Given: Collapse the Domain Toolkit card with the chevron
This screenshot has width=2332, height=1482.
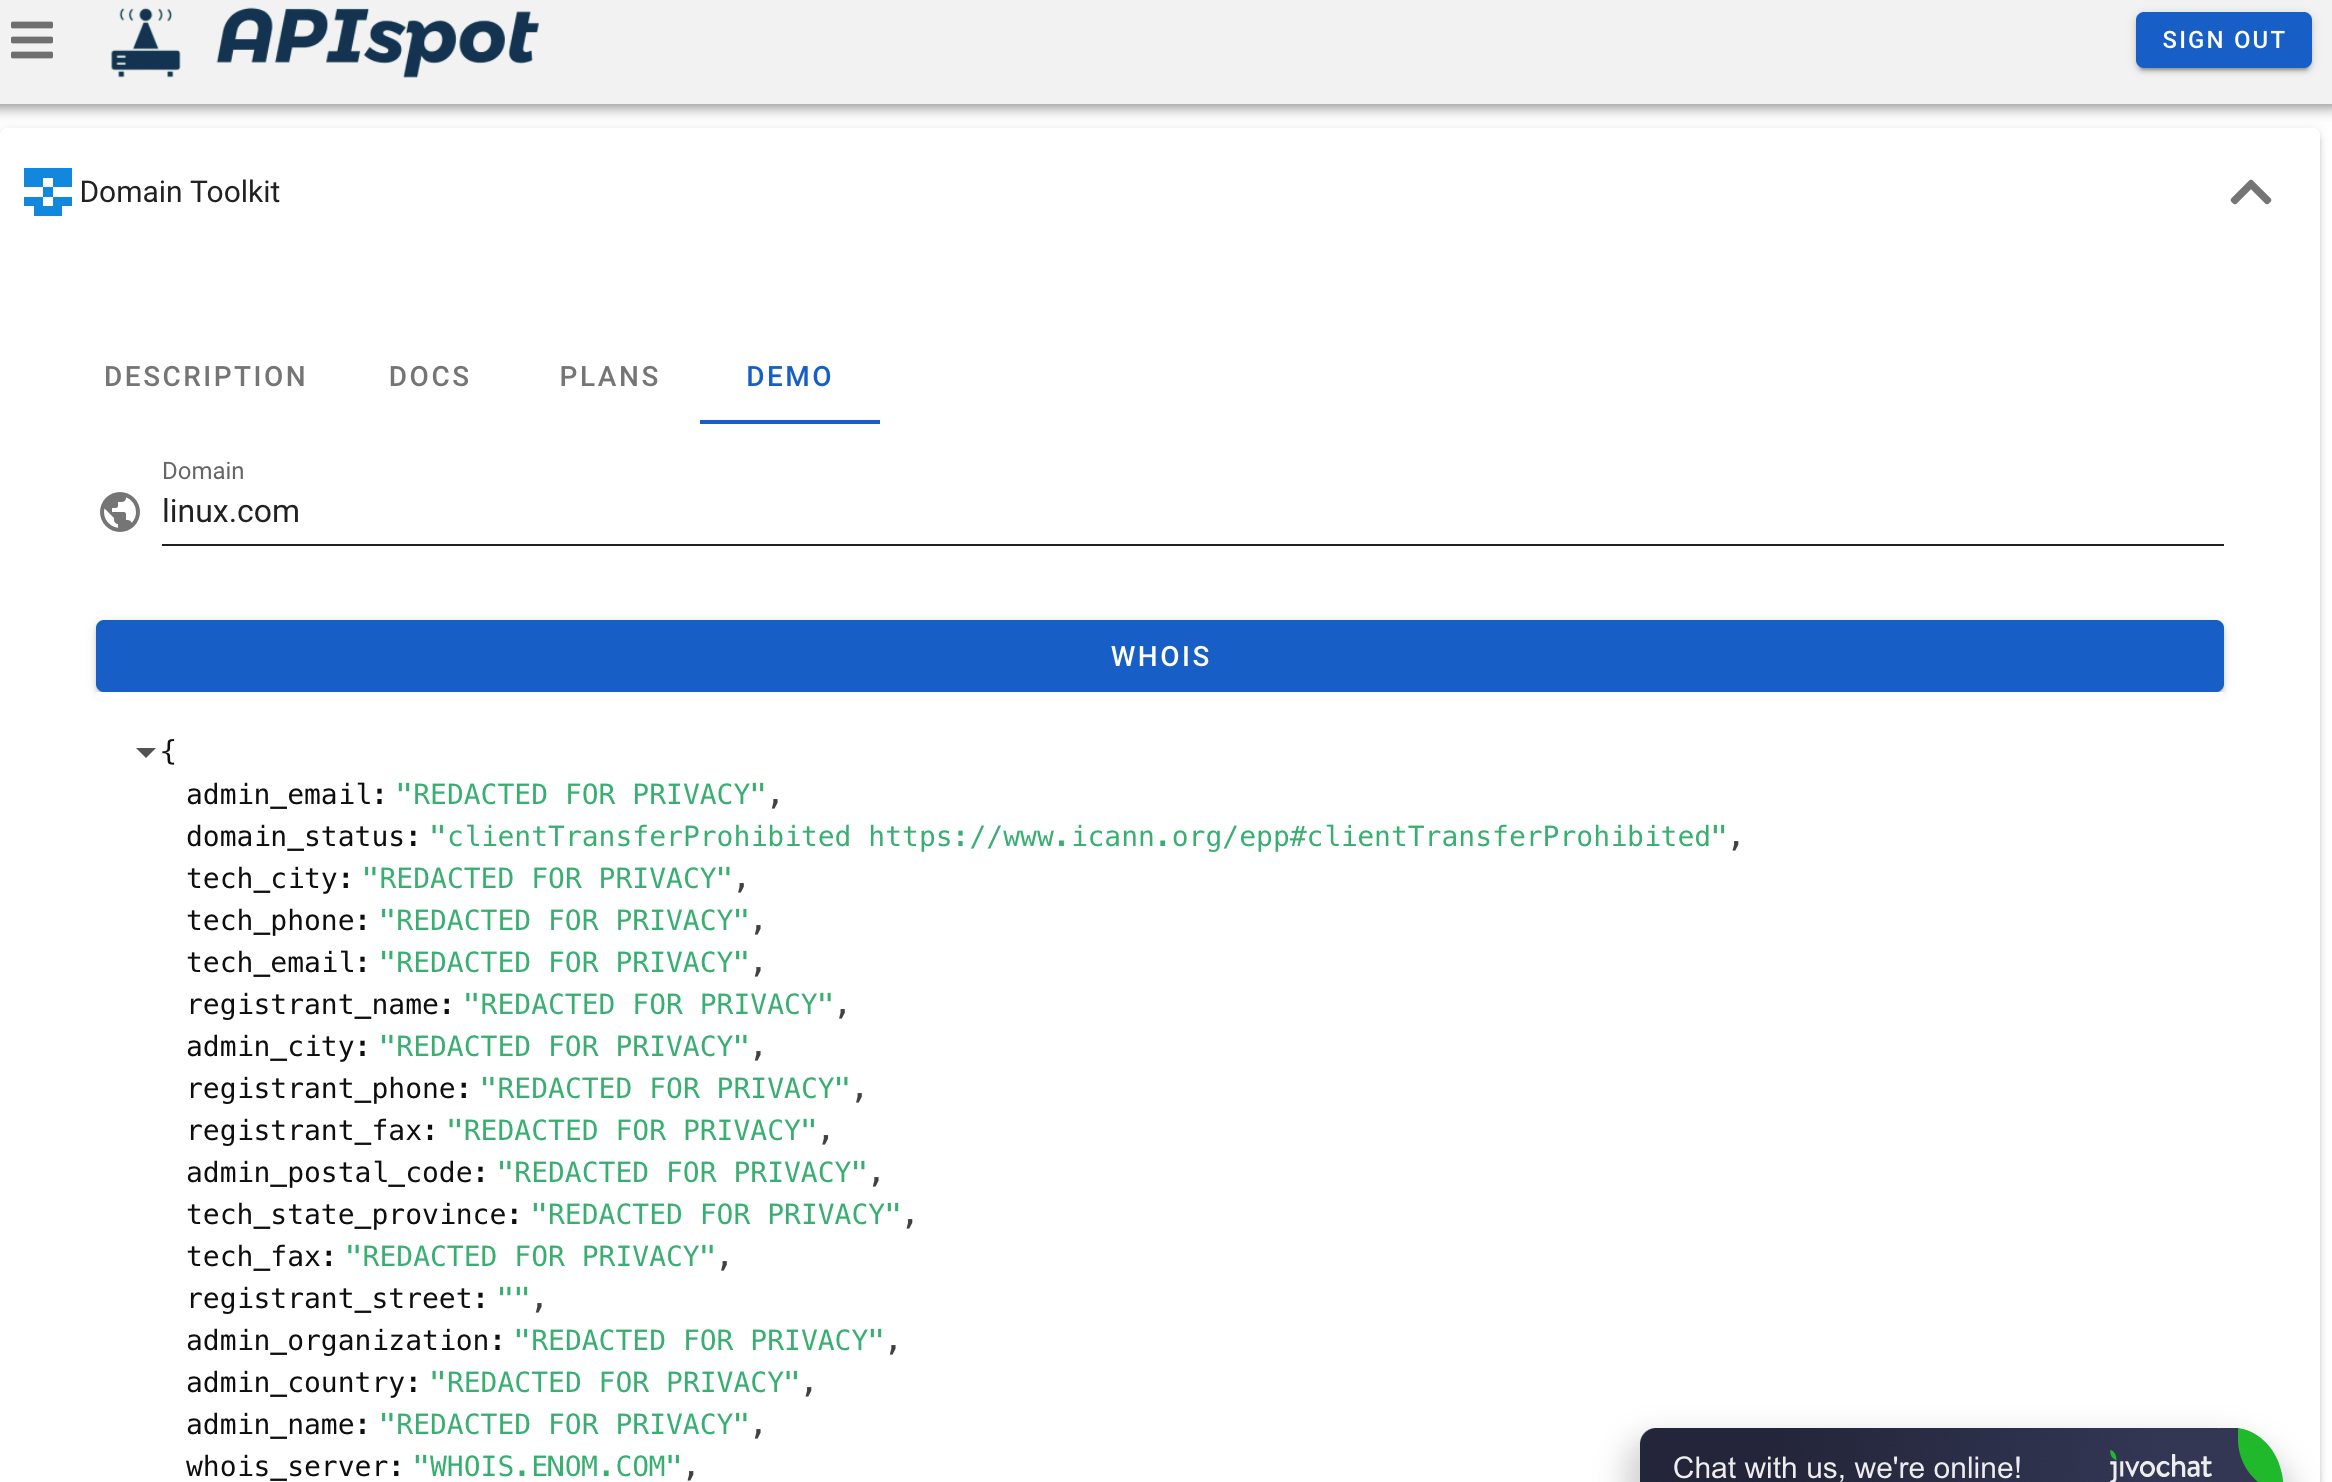Looking at the screenshot, I should click(2250, 192).
